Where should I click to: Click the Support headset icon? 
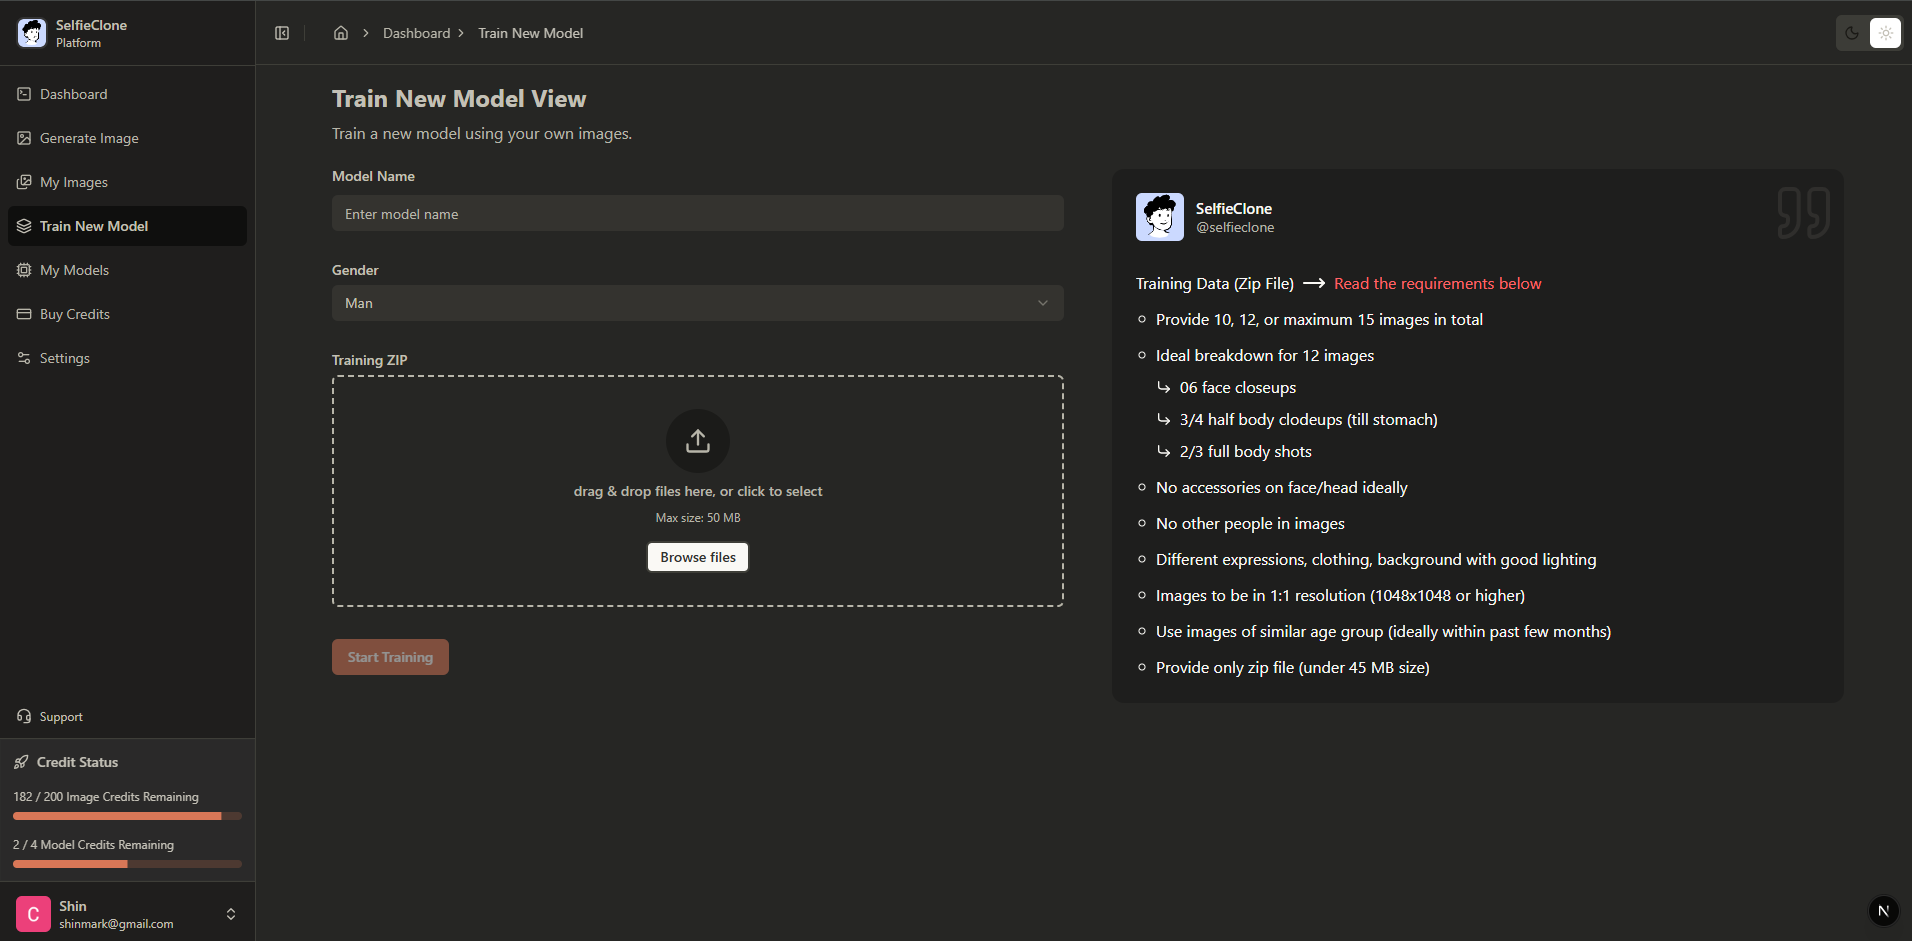pyautogui.click(x=23, y=716)
